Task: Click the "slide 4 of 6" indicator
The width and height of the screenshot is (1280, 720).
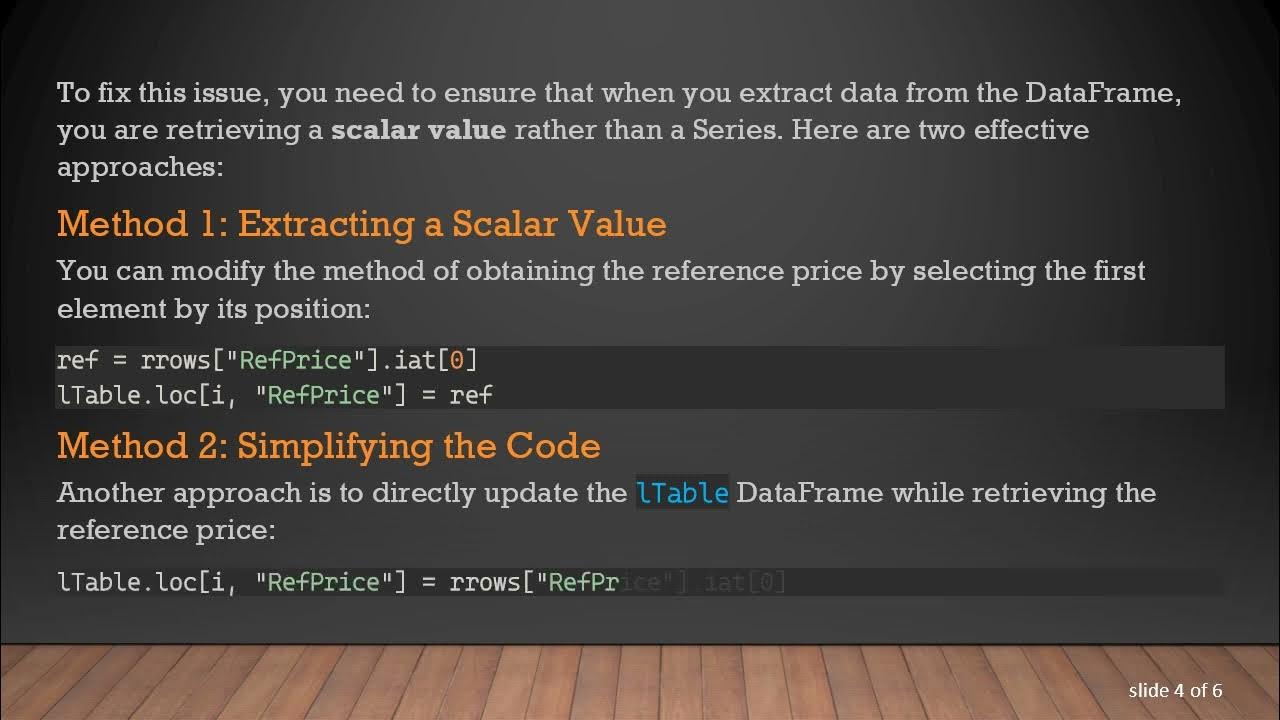Action: pyautogui.click(x=1175, y=690)
